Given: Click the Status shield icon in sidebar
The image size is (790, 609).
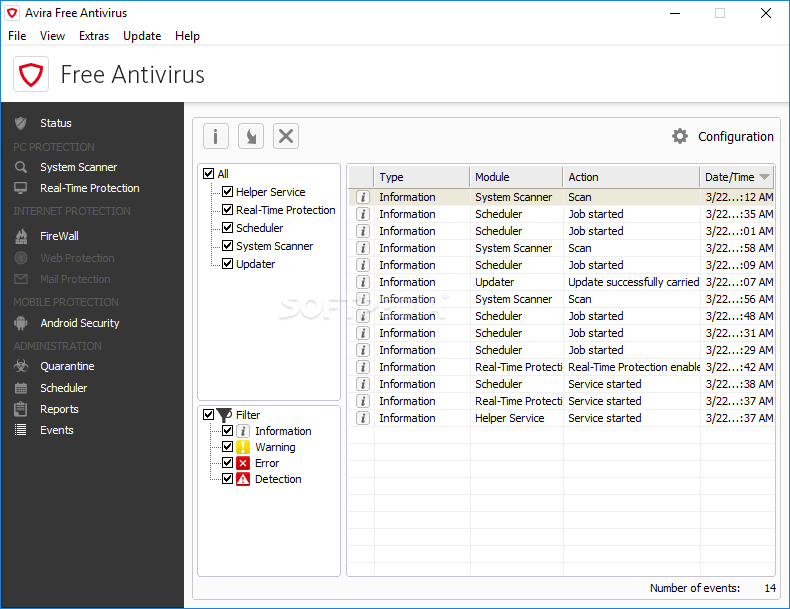Looking at the screenshot, I should [x=21, y=123].
